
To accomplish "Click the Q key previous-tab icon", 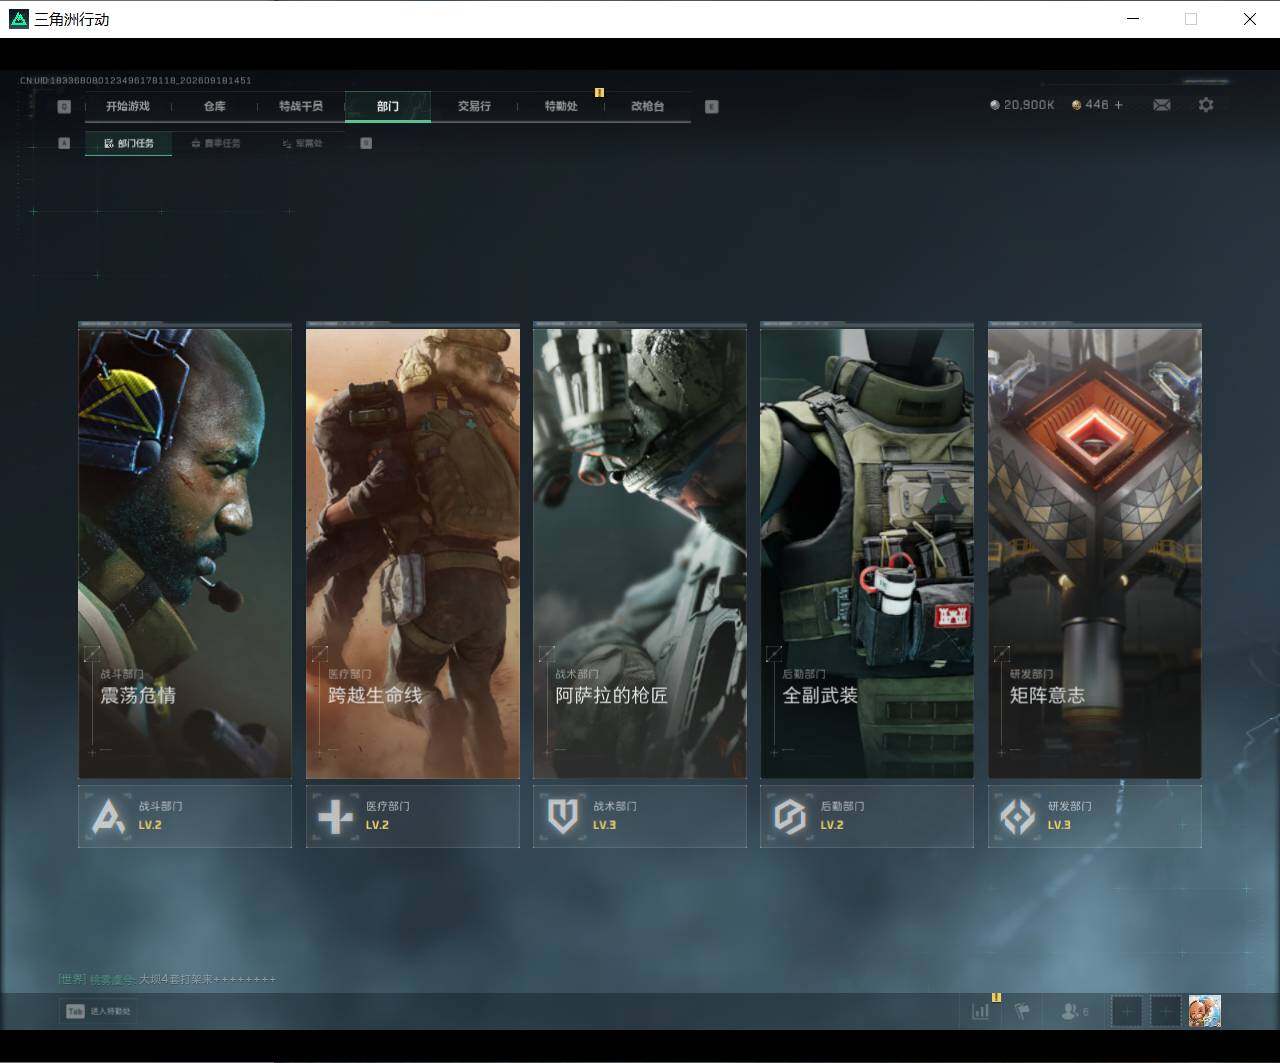I will point(64,106).
